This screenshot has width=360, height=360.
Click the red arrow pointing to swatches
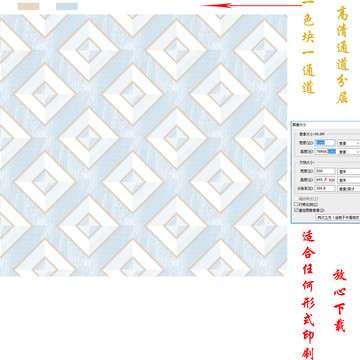251,5
